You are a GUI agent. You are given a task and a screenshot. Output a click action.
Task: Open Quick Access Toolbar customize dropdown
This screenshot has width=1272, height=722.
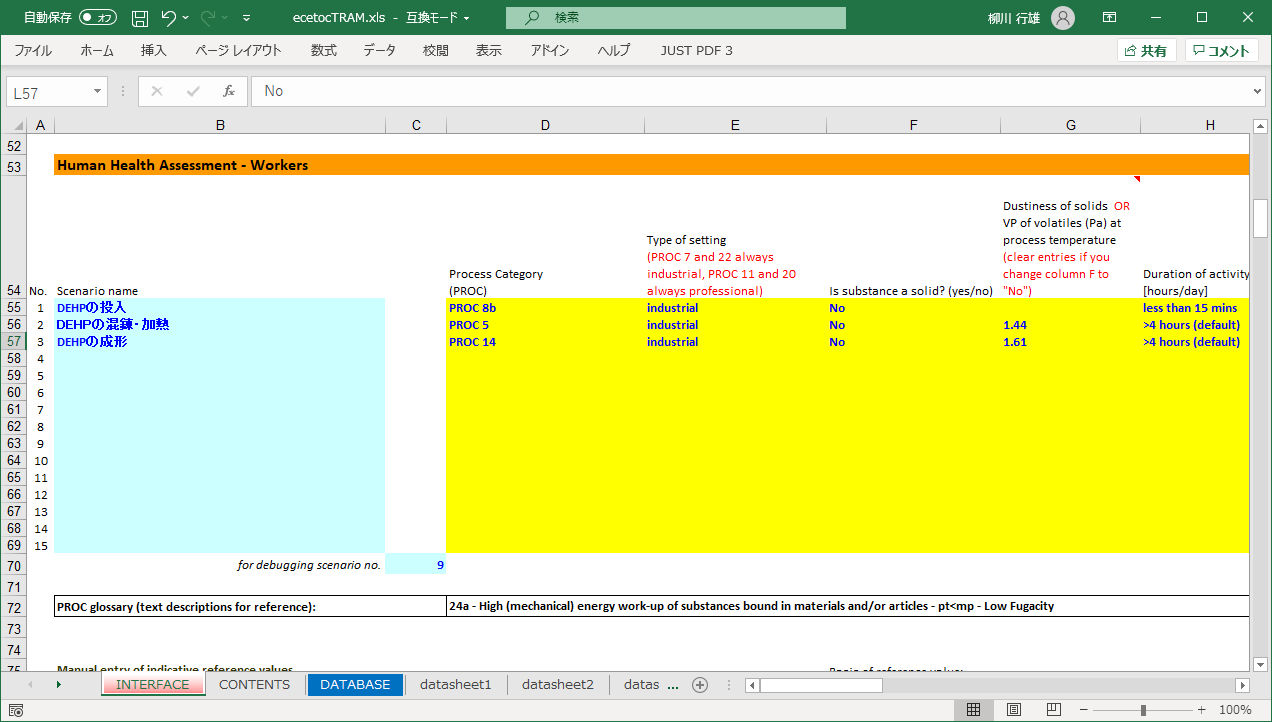click(247, 18)
